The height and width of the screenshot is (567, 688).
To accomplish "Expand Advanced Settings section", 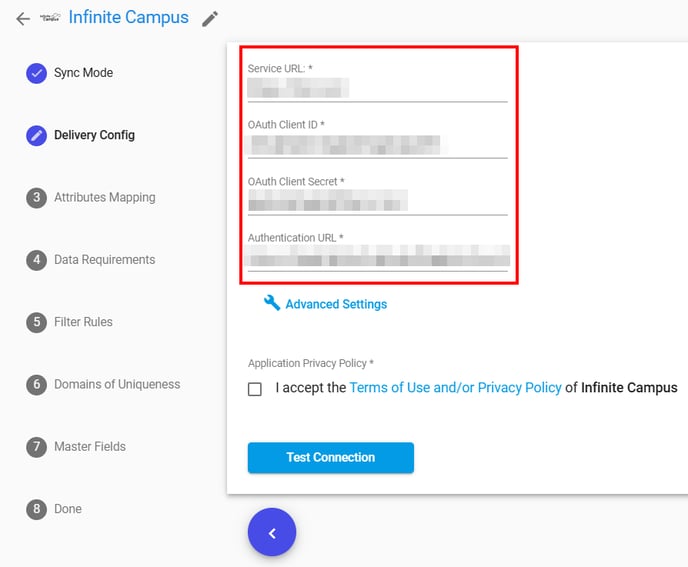I will click(x=336, y=304).
